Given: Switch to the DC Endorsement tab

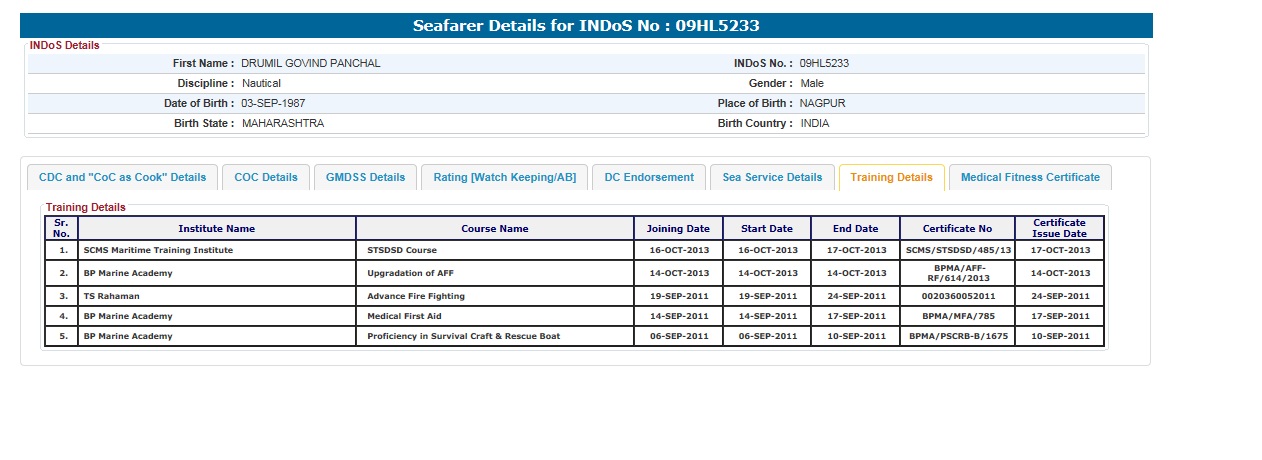Looking at the screenshot, I should (x=649, y=177).
